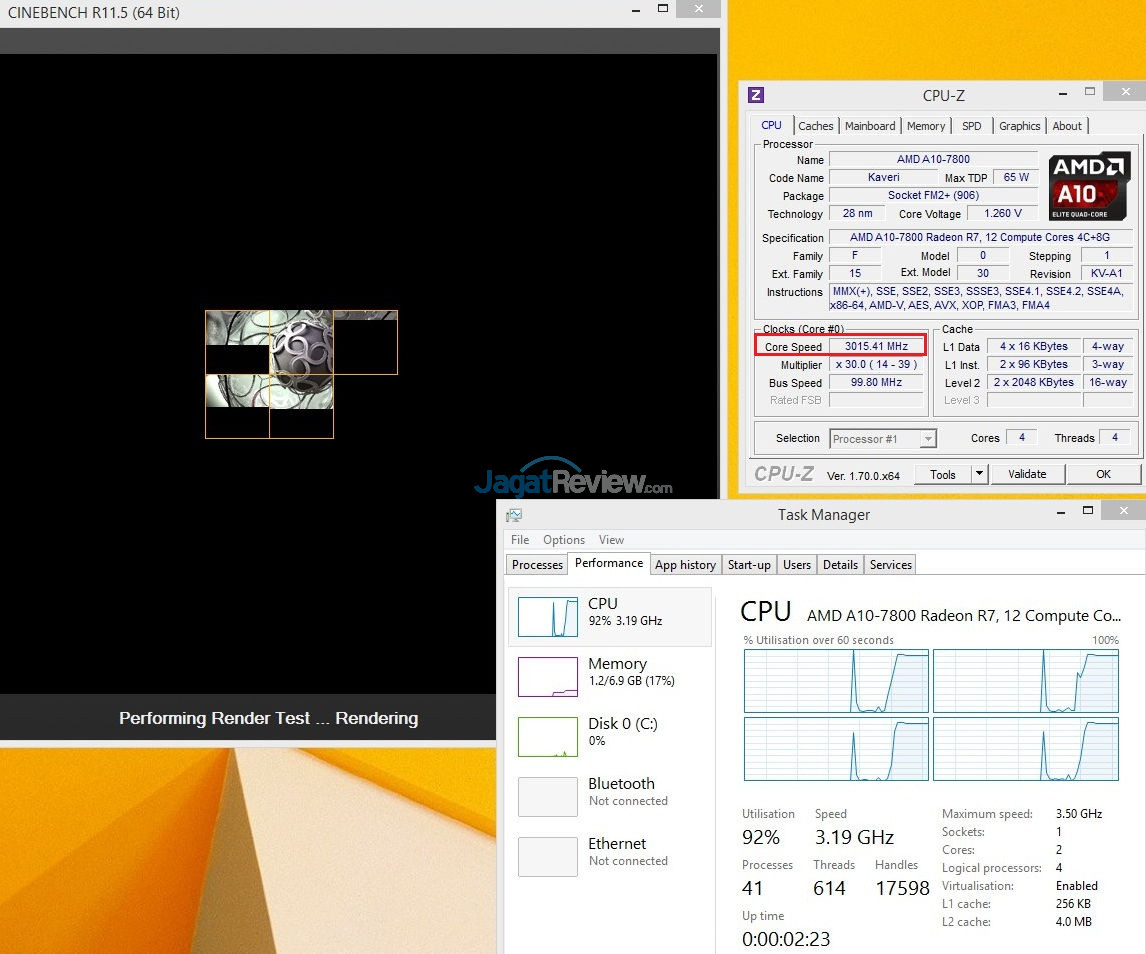Switch to the Caches tab in CPU-Z
Screen dimensions: 1146x954
(815, 126)
